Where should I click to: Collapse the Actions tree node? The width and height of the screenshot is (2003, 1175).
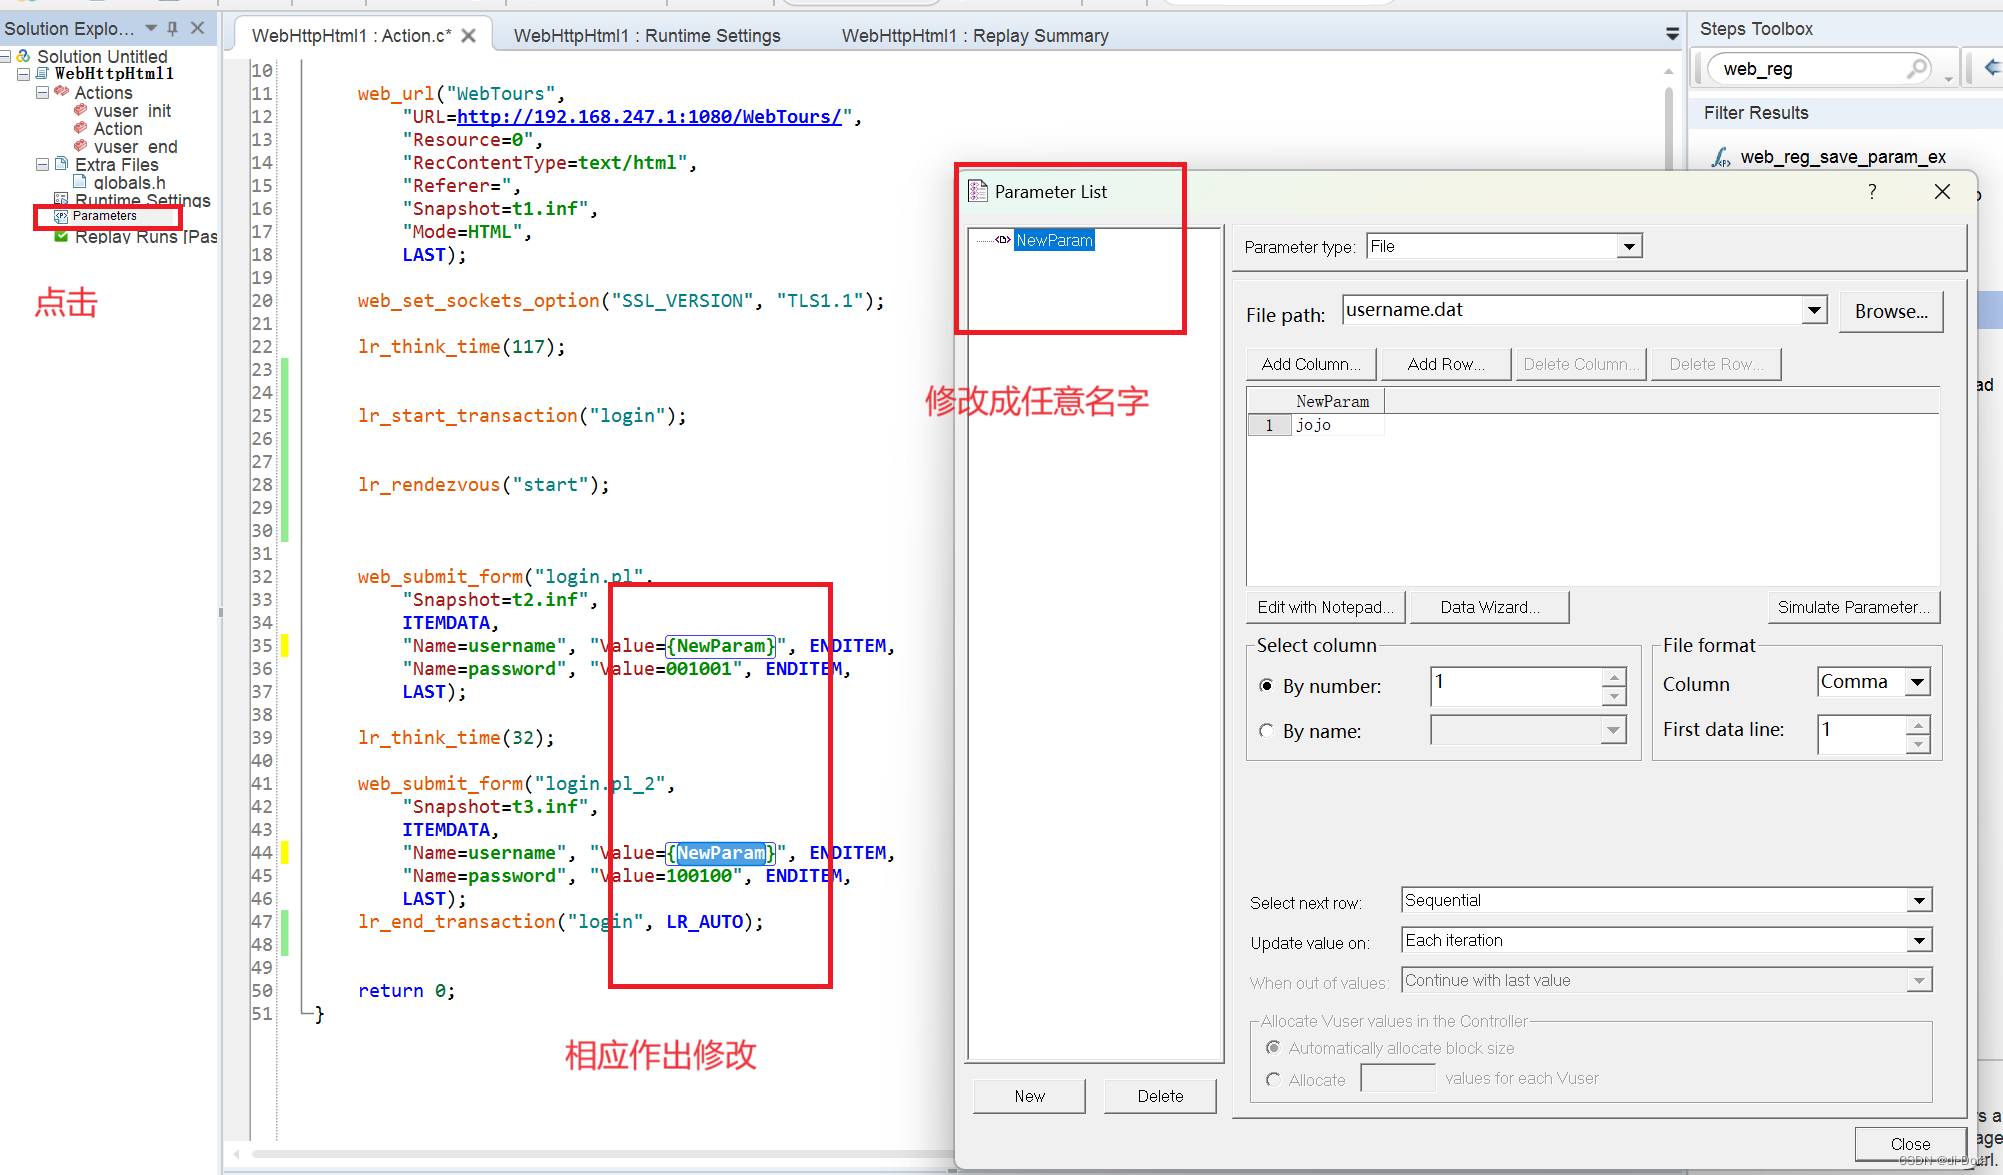(42, 92)
